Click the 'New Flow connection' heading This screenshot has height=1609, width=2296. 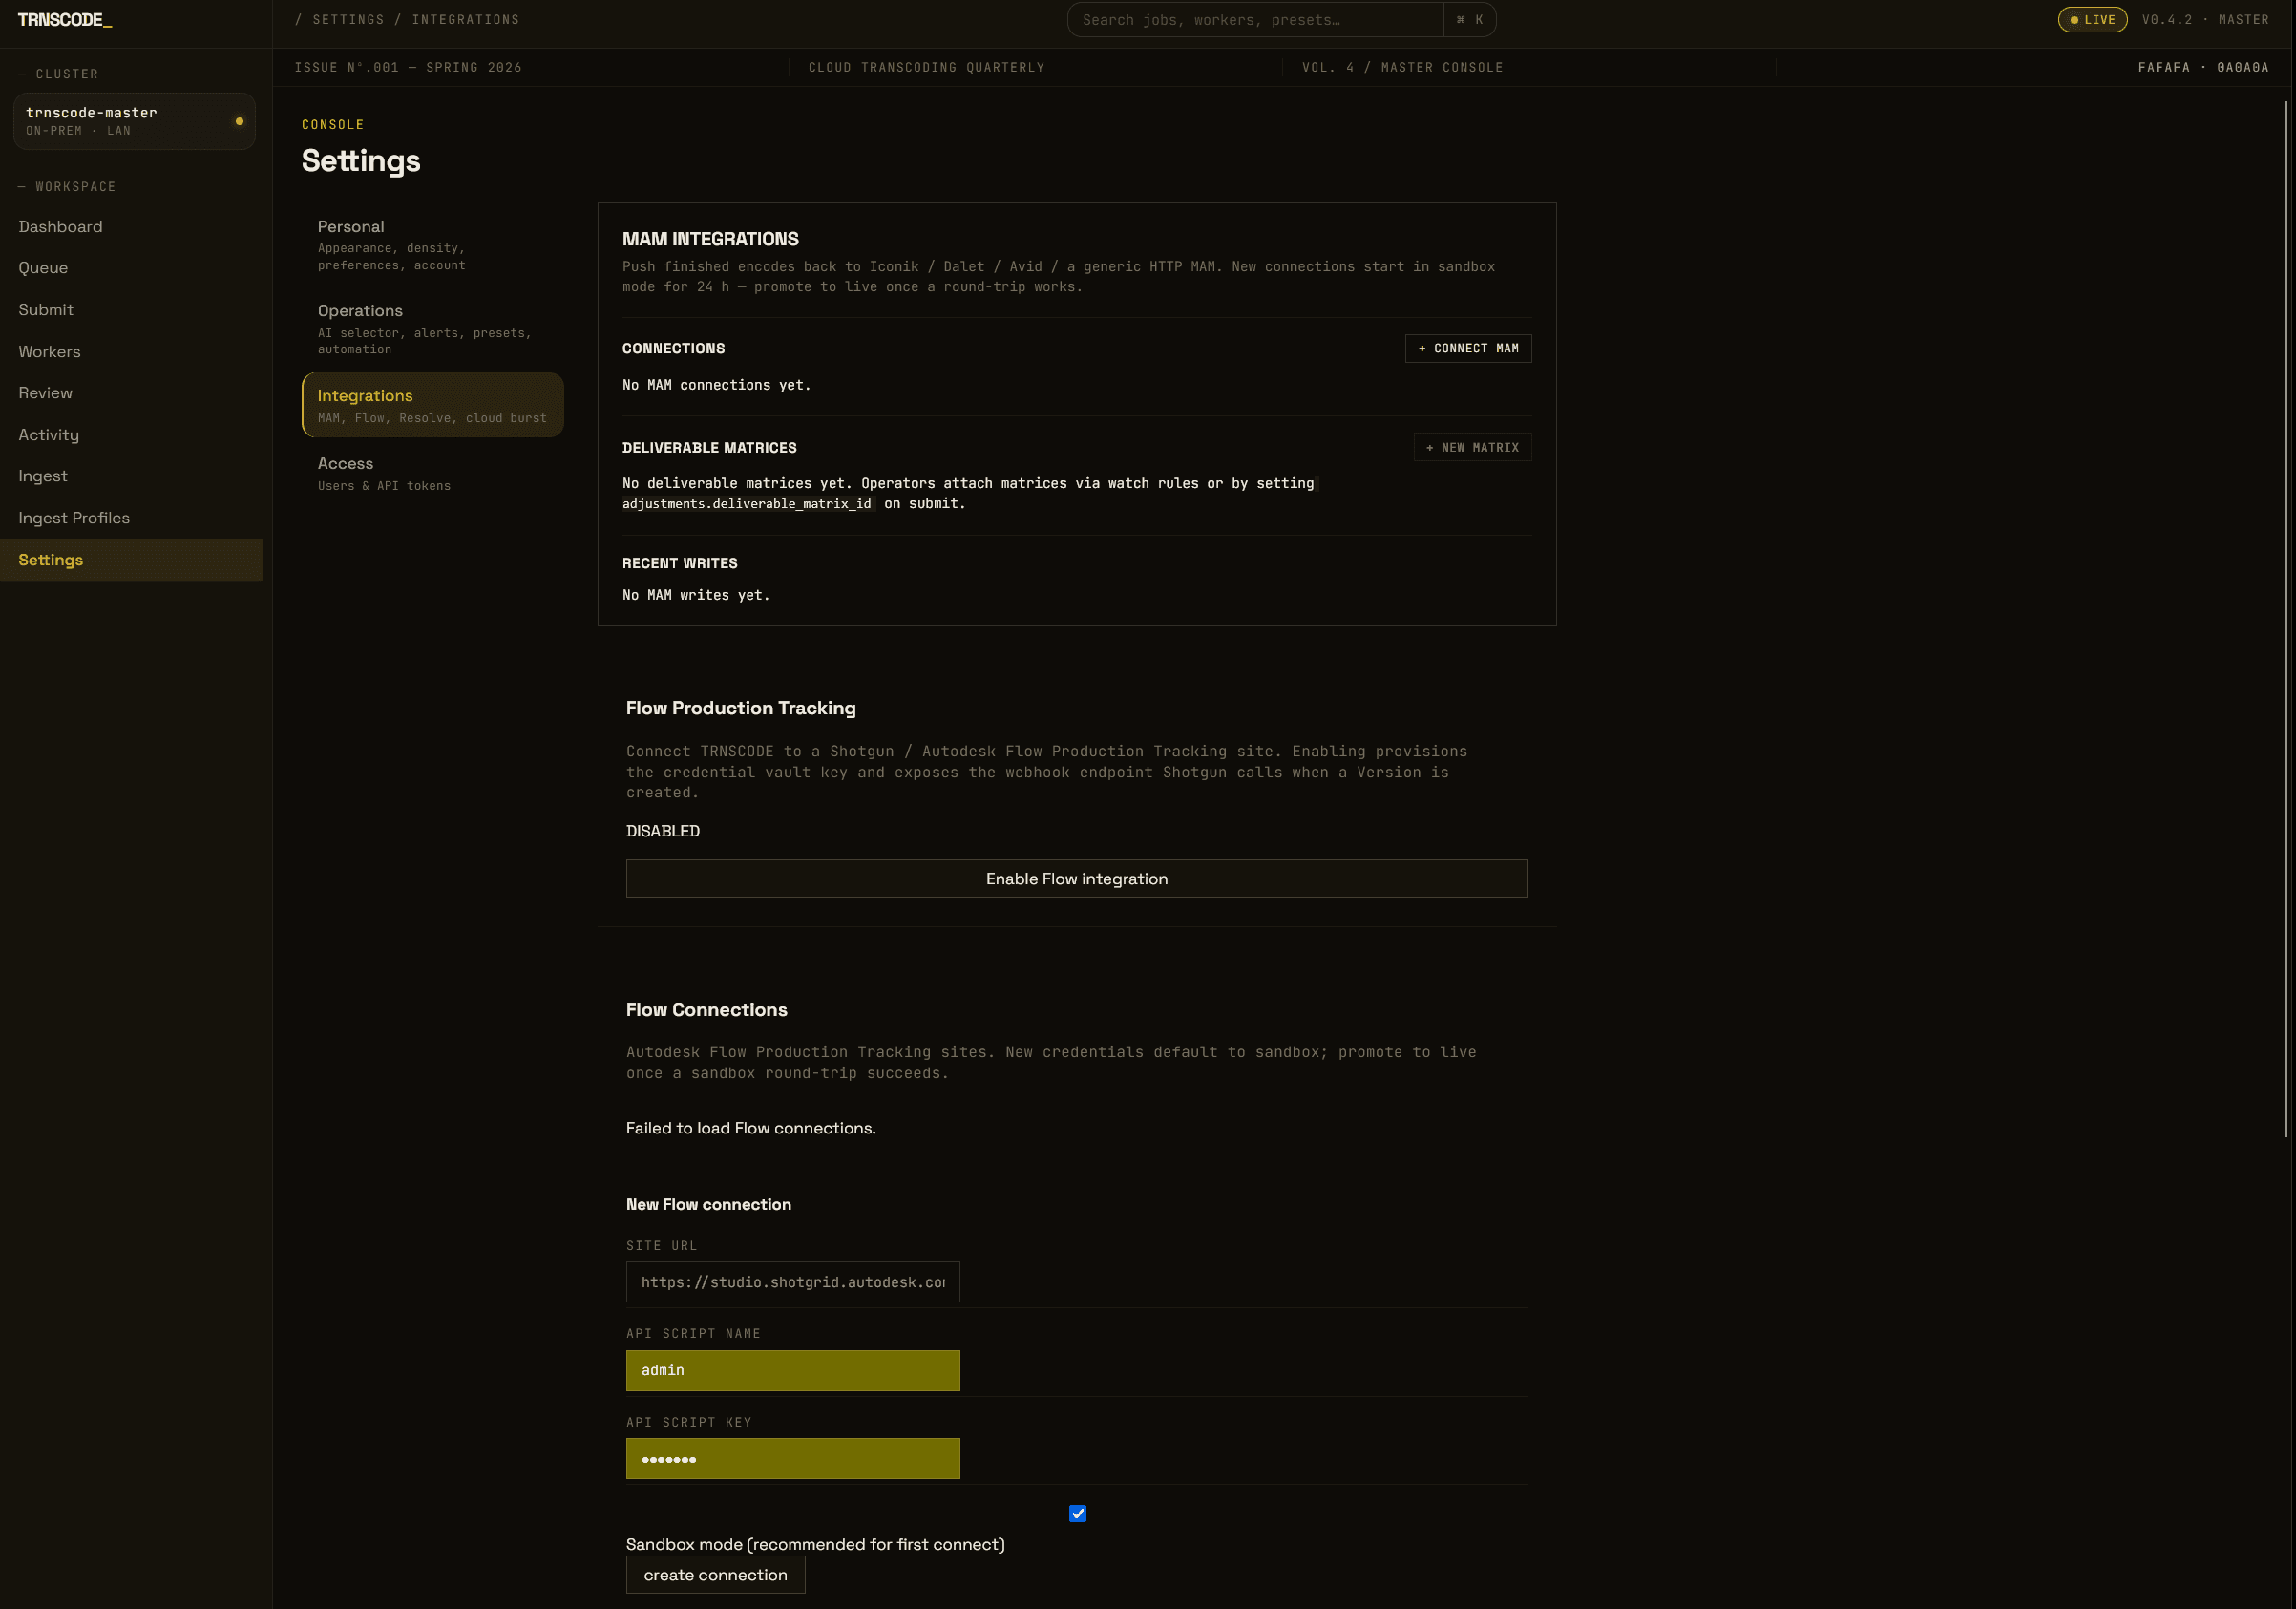pos(708,1204)
